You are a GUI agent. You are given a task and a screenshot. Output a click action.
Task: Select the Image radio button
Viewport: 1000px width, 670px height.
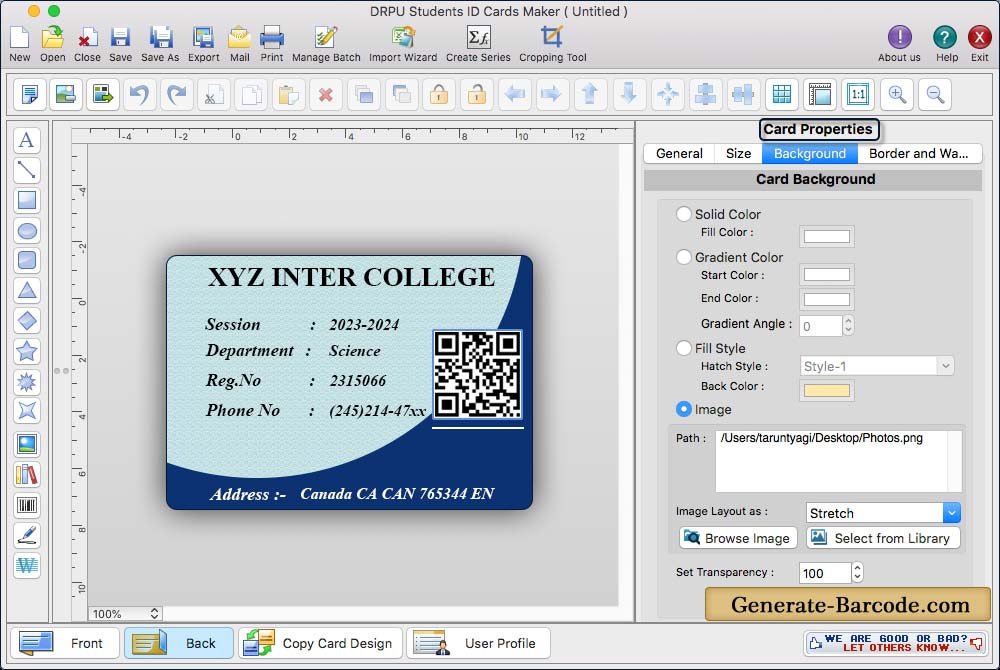(684, 409)
